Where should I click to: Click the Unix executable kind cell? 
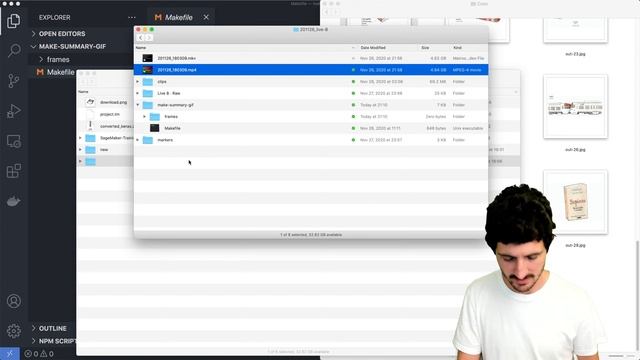tap(468, 128)
